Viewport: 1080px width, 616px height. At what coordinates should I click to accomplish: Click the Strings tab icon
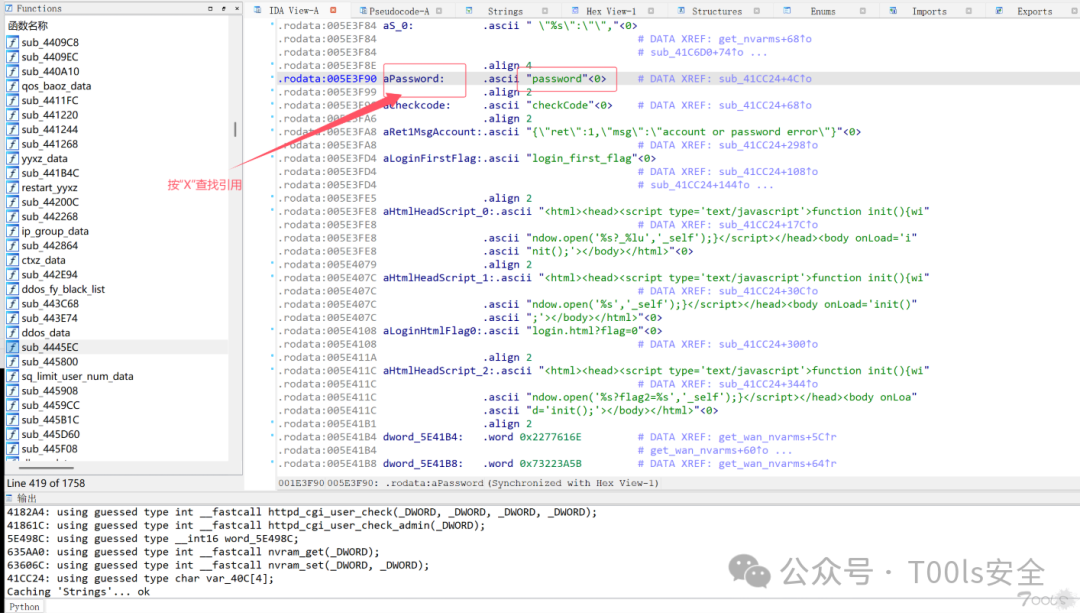[x=469, y=10]
